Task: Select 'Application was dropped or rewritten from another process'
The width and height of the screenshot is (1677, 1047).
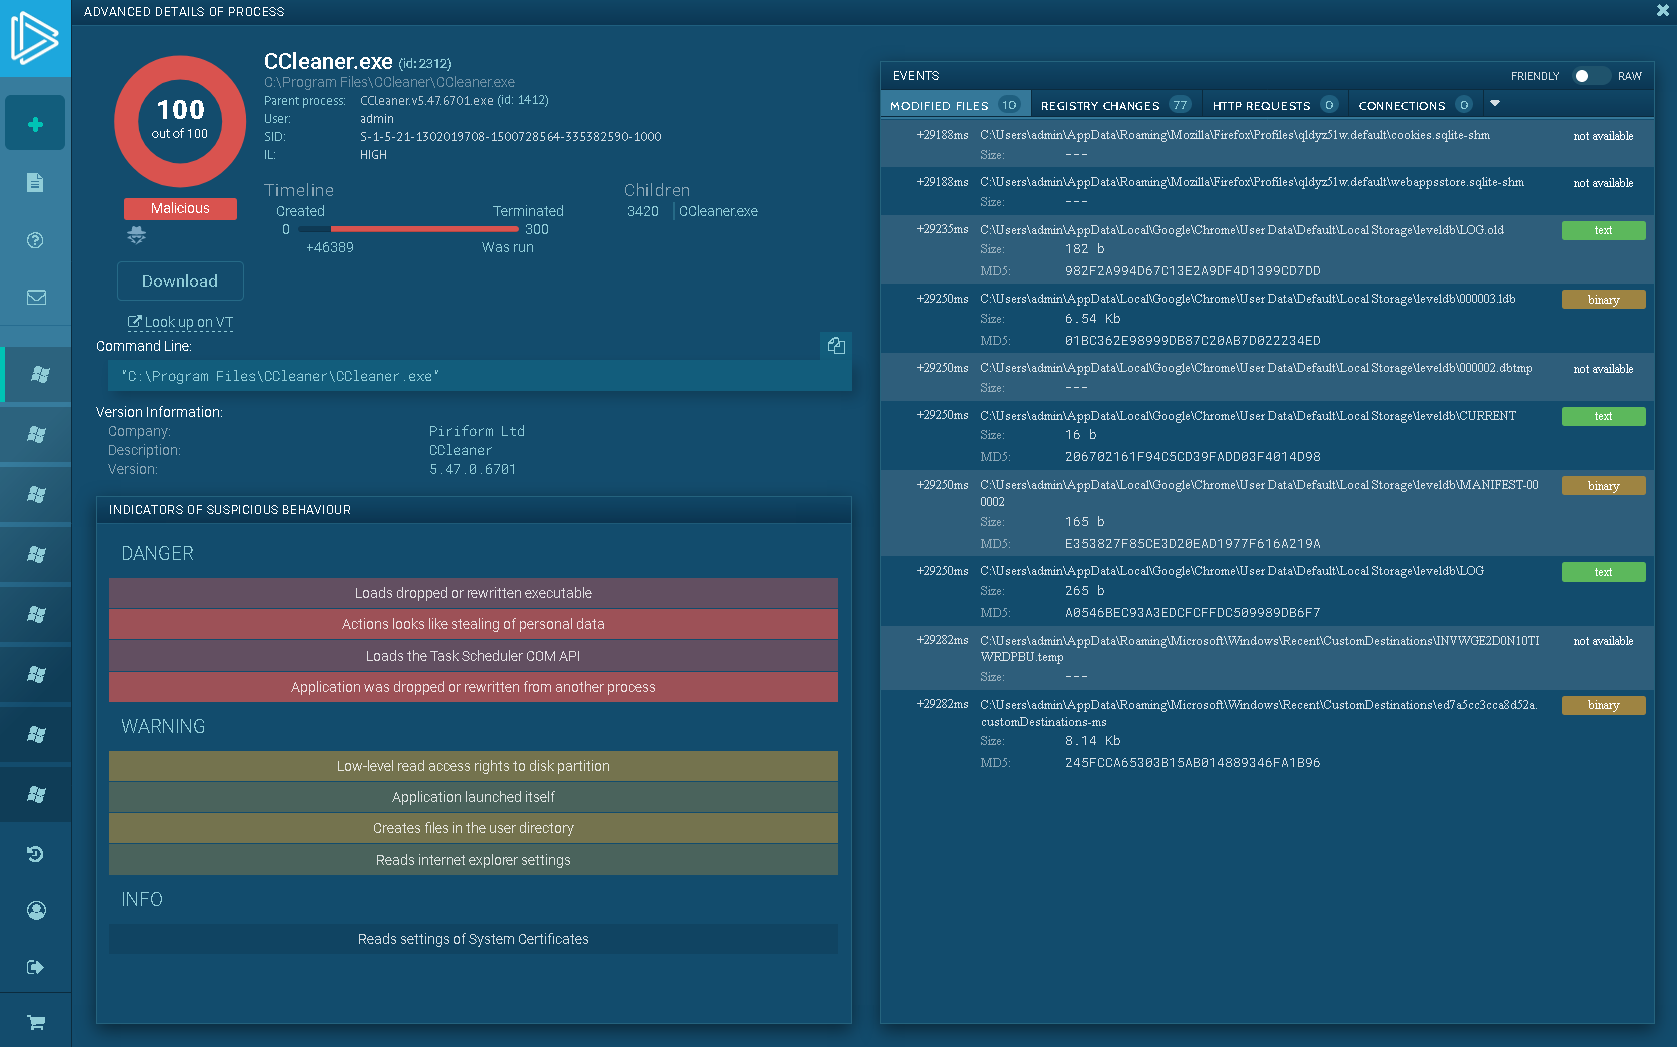Action: pos(473,687)
